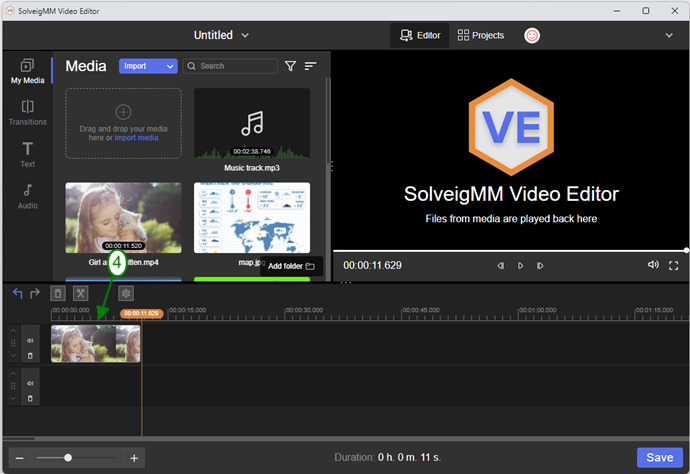This screenshot has width=690, height=474.
Task: Zoom out the timeline with minus
Action: (19, 458)
